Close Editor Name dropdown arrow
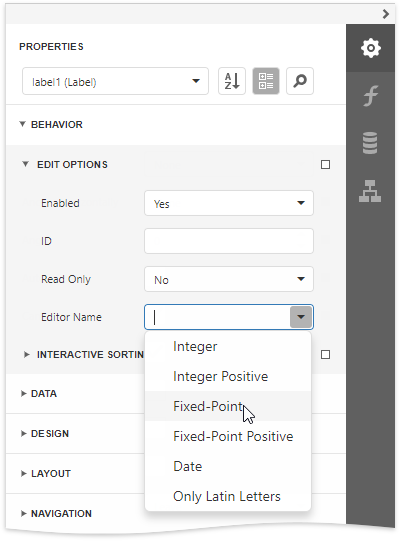The width and height of the screenshot is (400, 541). [x=301, y=317]
